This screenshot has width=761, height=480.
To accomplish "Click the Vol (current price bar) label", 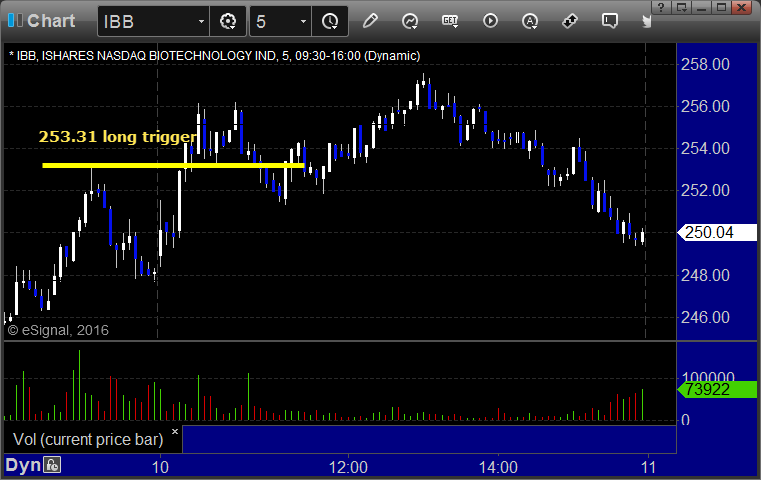I will 88,439.
